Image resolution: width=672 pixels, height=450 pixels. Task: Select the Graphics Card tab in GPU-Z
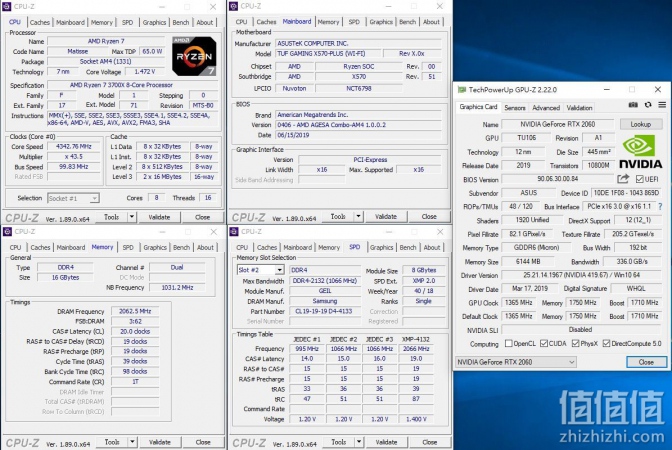point(478,107)
